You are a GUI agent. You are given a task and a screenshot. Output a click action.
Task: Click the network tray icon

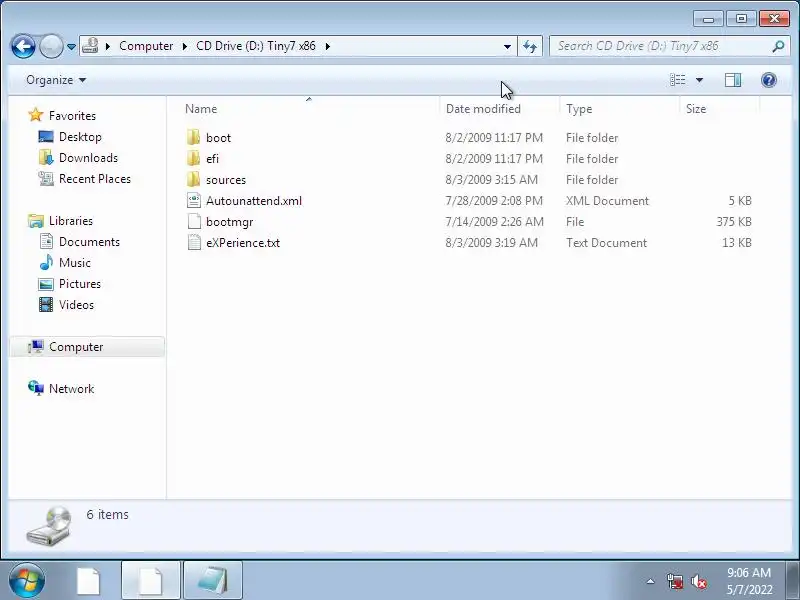point(674,581)
